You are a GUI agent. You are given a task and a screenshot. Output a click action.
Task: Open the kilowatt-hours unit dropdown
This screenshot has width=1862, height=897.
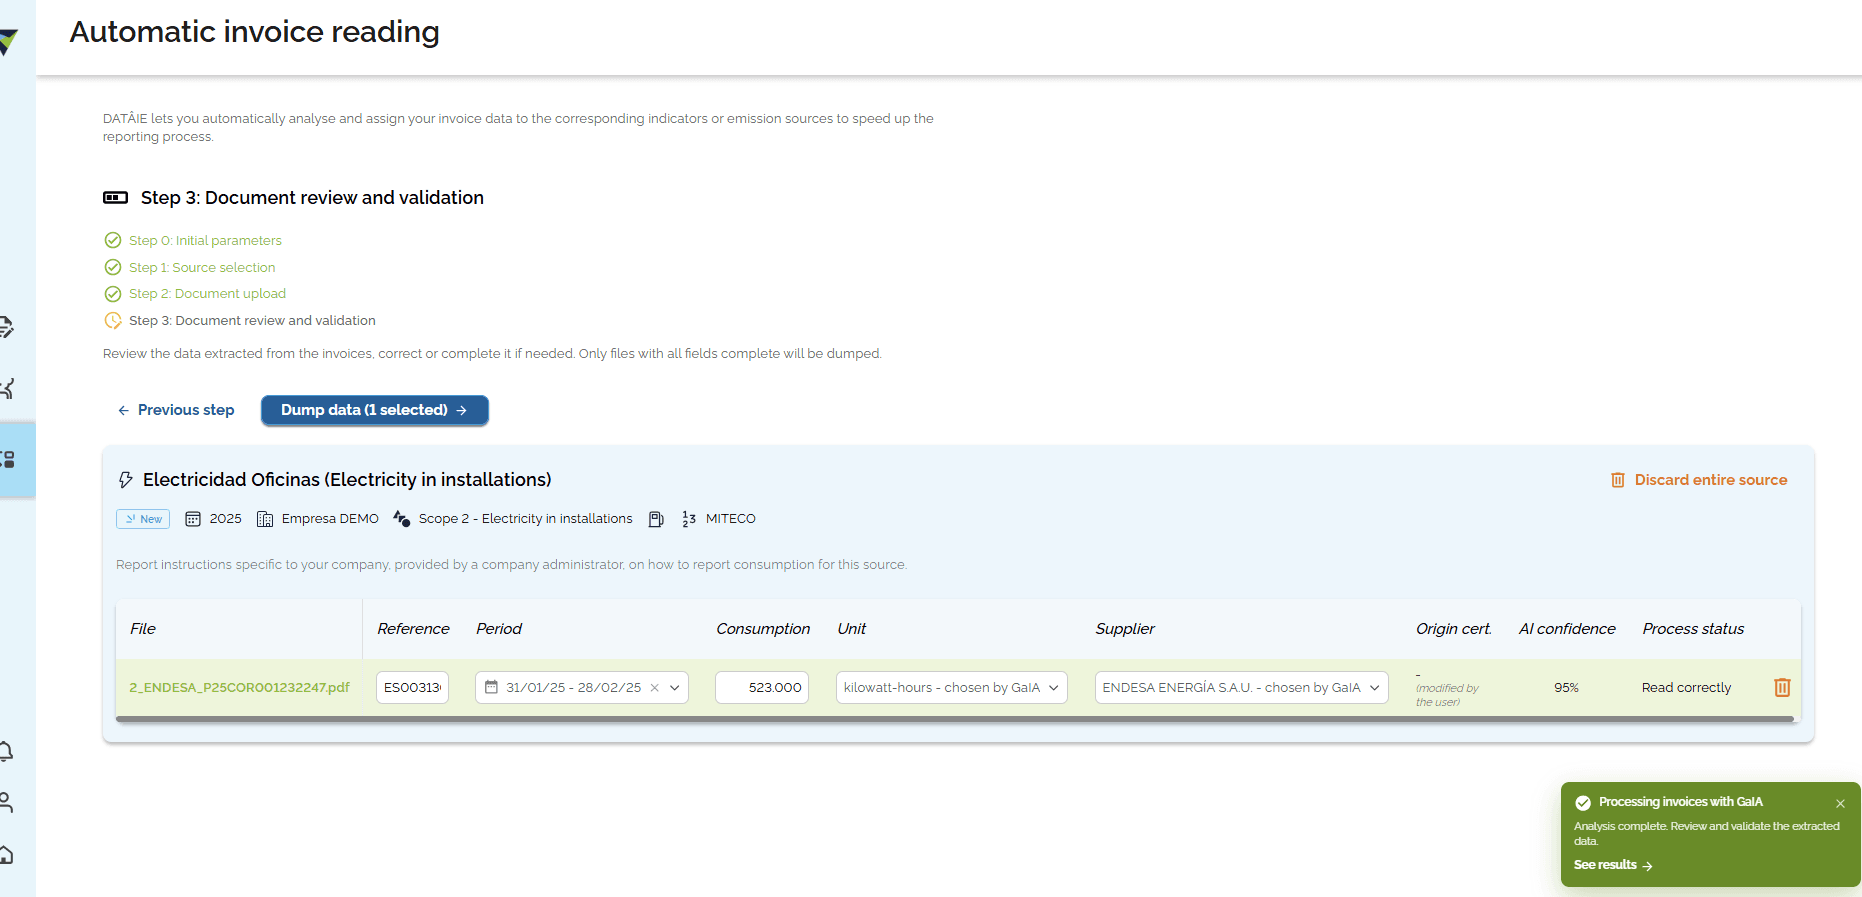pyautogui.click(x=952, y=688)
